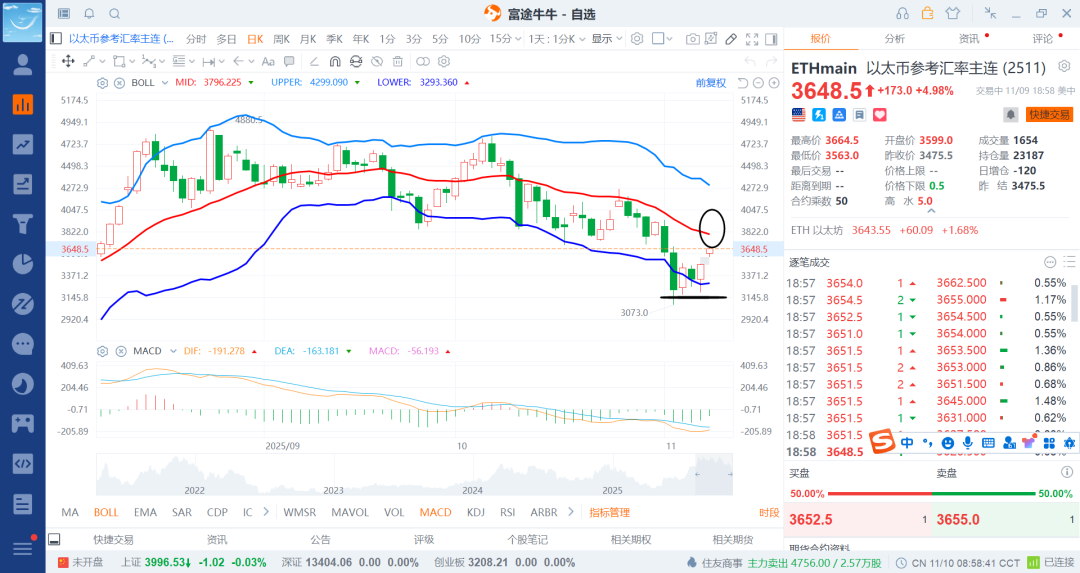Image resolution: width=1080 pixels, height=573 pixels.
Task: Open customer service headset icon
Action: pos(902,13)
